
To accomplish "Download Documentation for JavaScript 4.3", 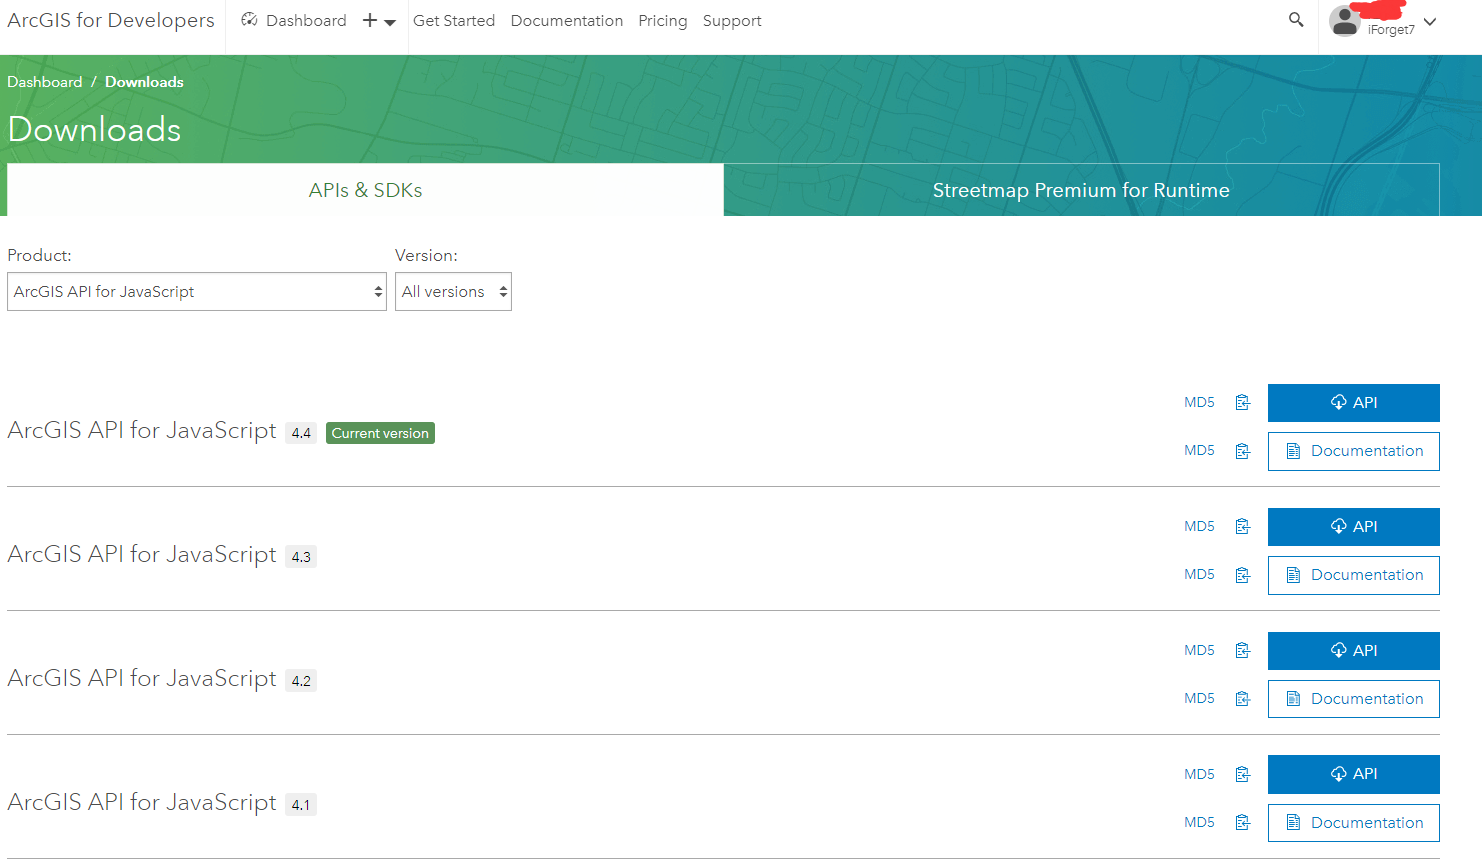I will pos(1354,575).
